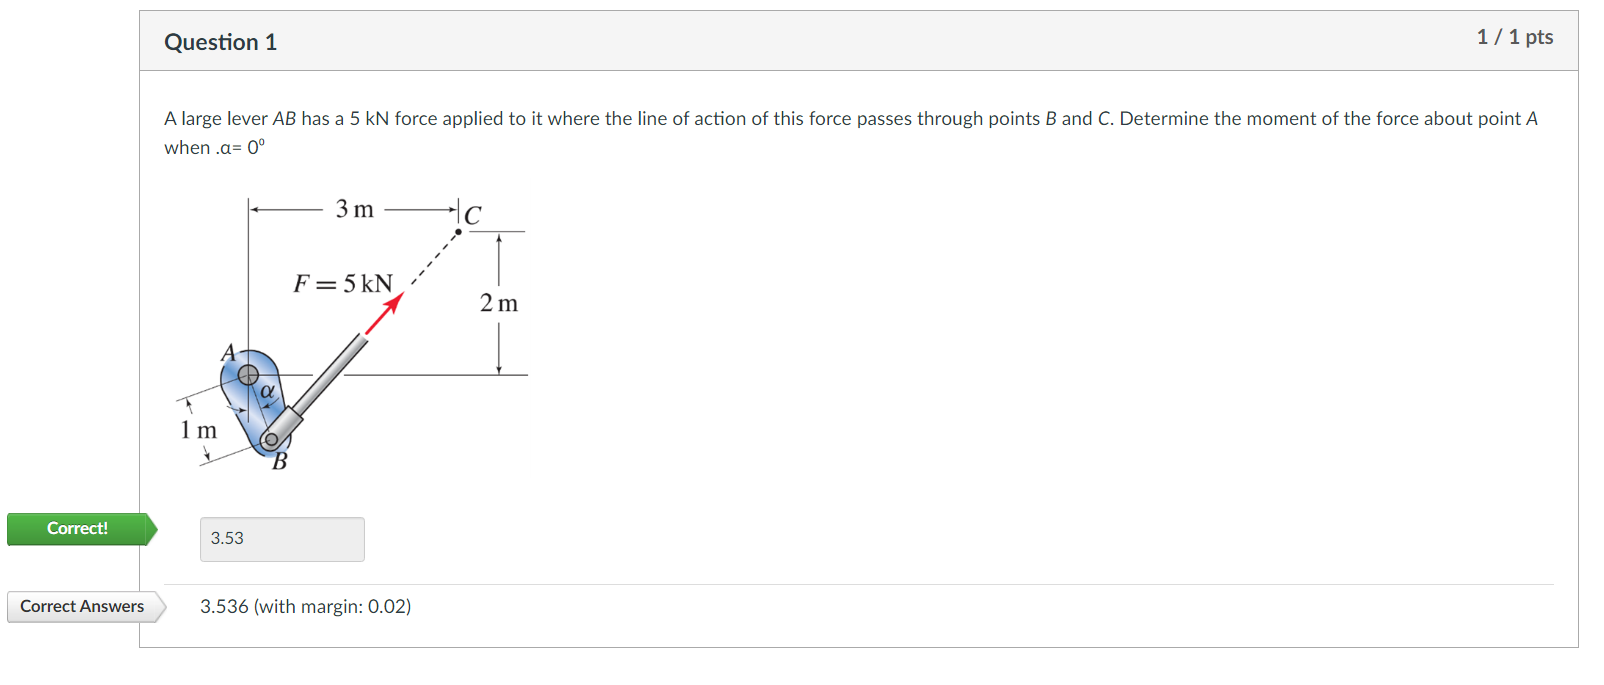Click the Correct Answers arrow label
The height and width of the screenshot is (685, 1604).
(81, 606)
